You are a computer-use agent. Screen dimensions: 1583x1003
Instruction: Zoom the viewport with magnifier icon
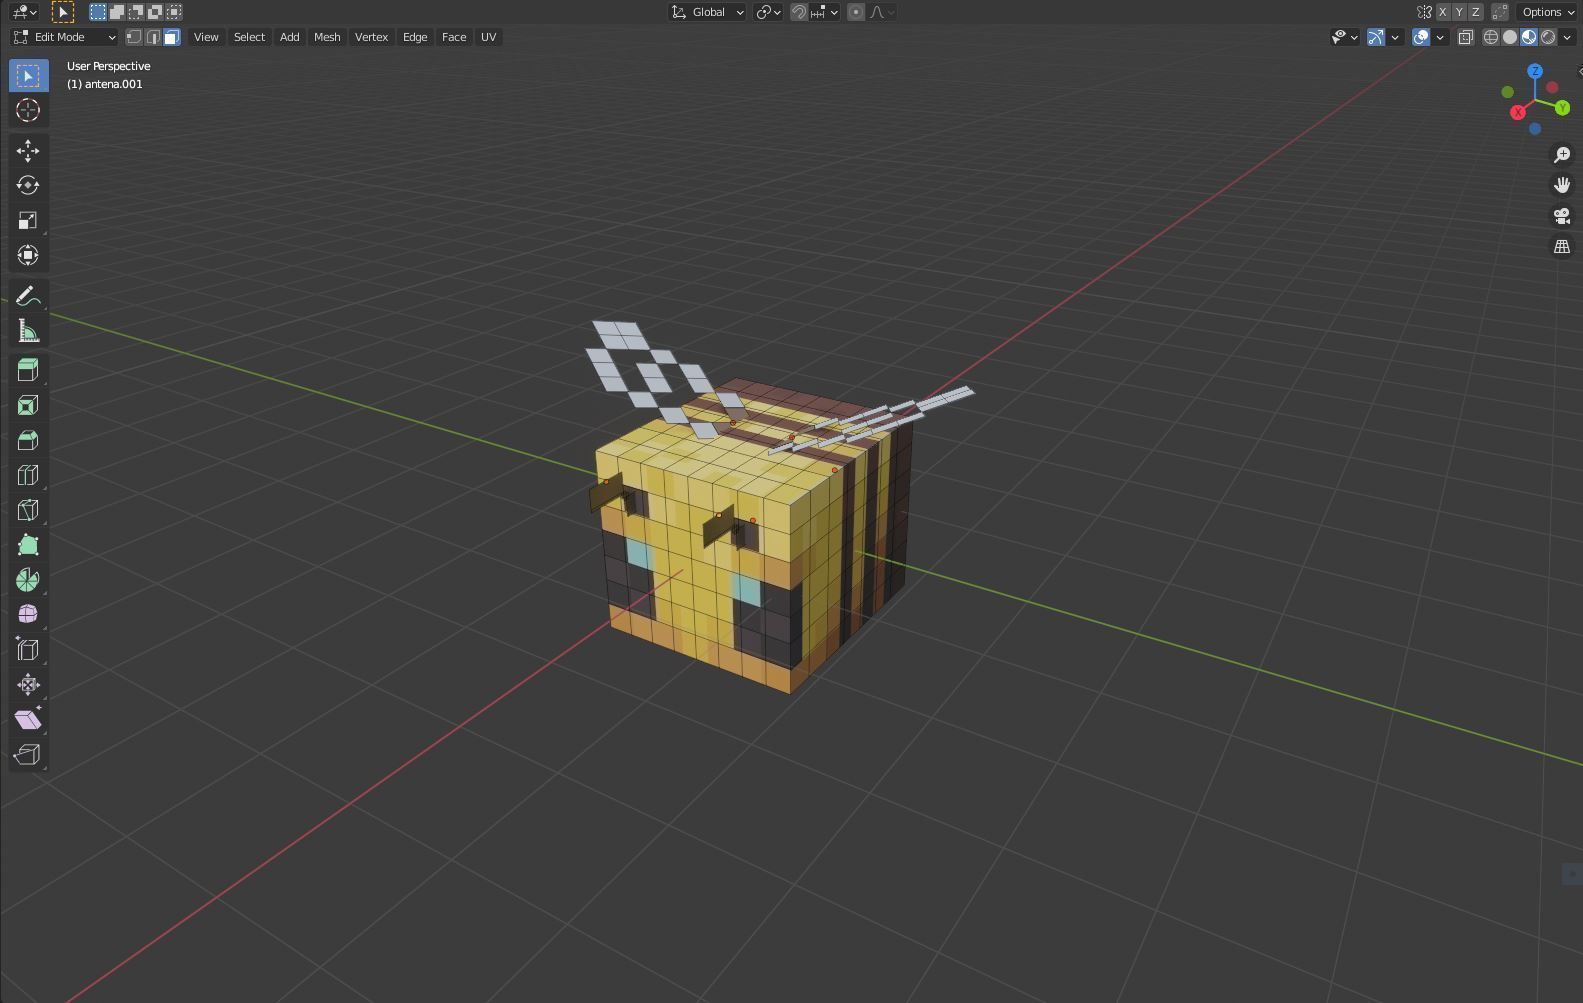[x=1562, y=155]
